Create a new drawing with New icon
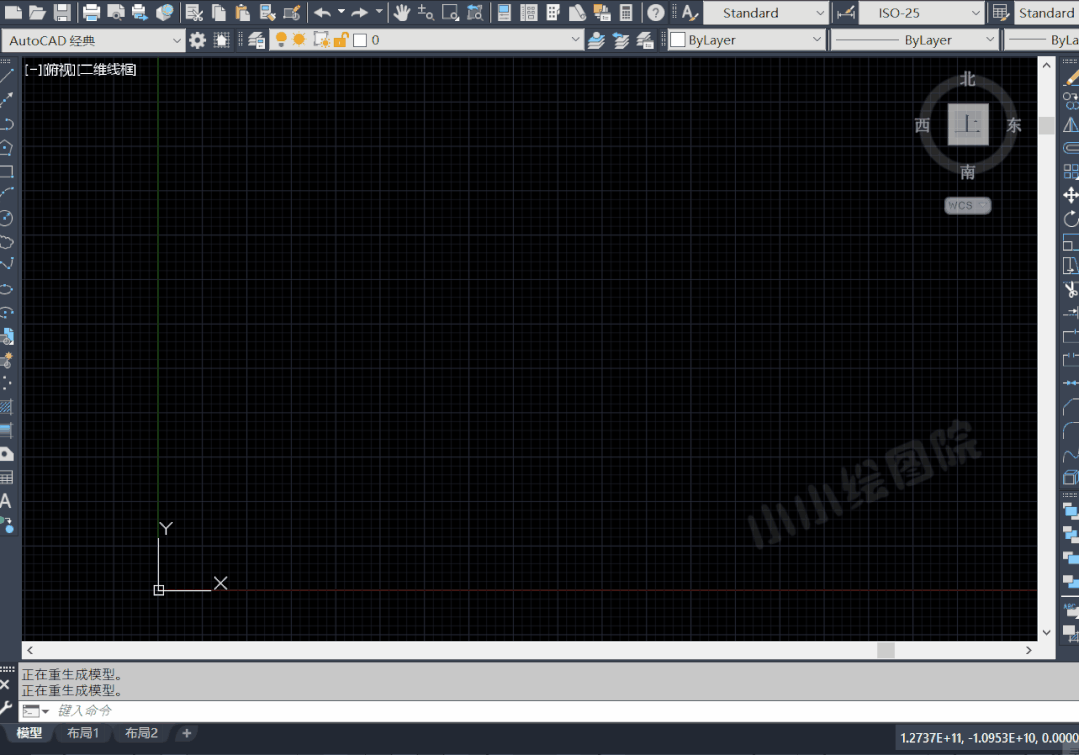Screen dimensions: 1079x755 (14, 12)
